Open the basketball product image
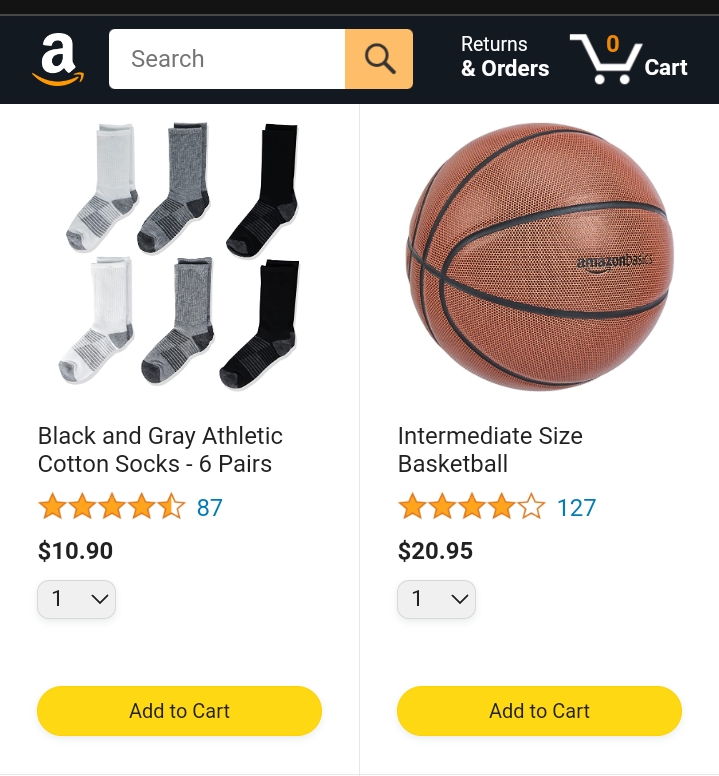This screenshot has width=719, height=776. point(539,256)
